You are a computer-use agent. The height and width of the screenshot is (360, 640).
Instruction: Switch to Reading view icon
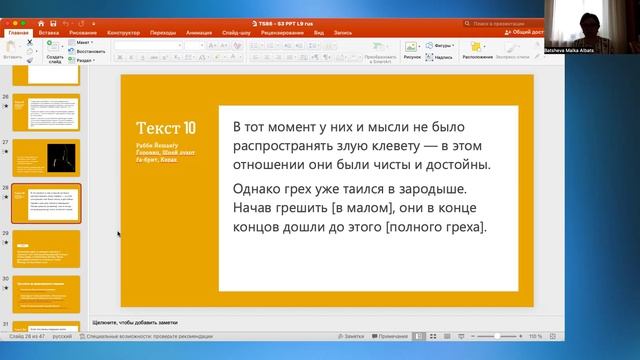[x=447, y=336]
